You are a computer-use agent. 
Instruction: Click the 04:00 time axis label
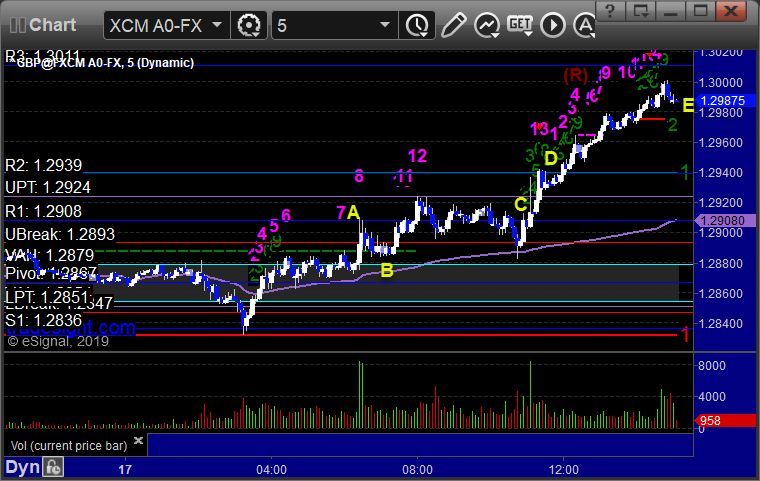(x=271, y=470)
